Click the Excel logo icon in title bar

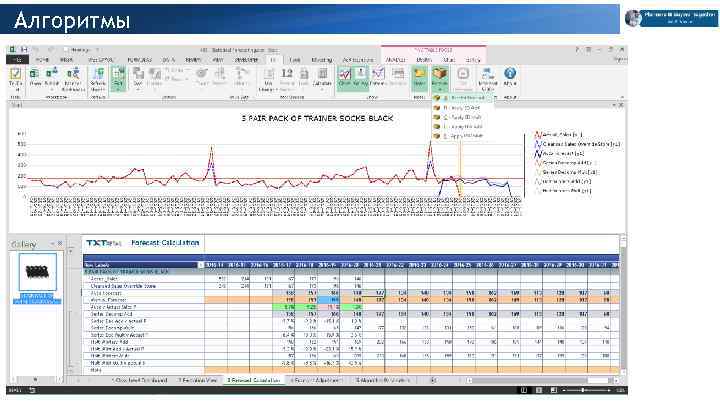click(x=12, y=49)
